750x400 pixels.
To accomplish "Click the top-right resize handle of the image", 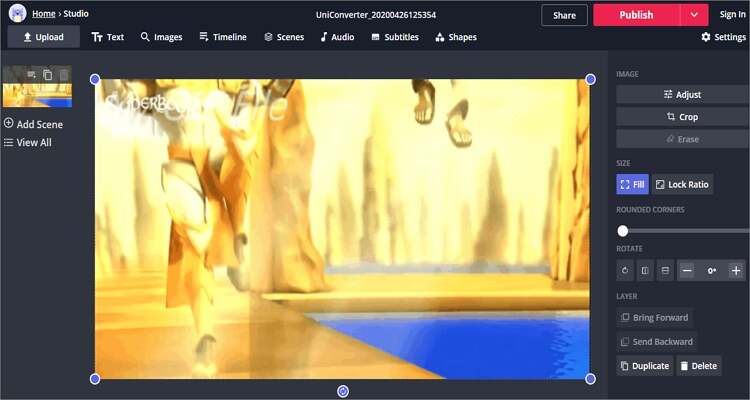I will pos(590,79).
